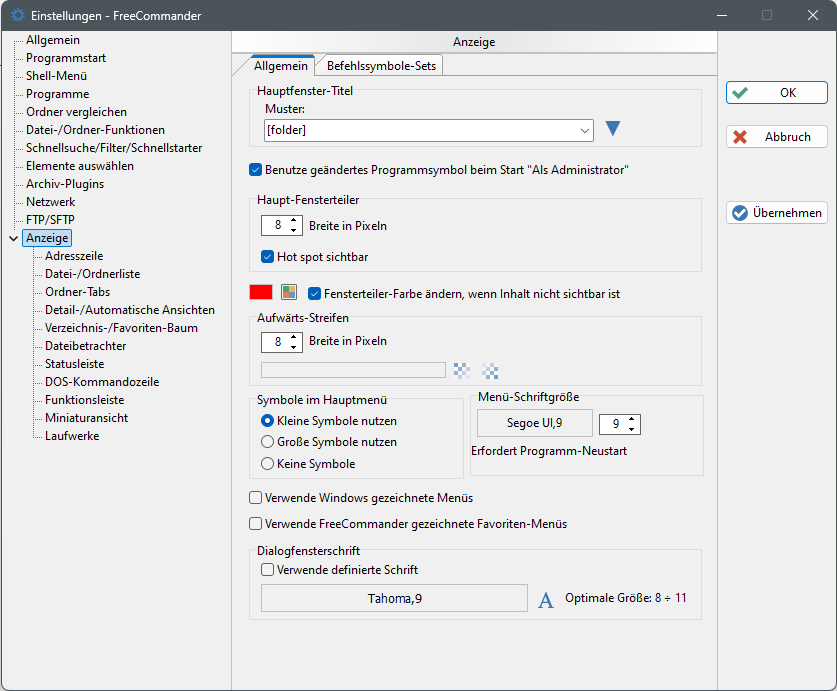Click the blue triangle next to Muster field
The height and width of the screenshot is (691, 837).
point(613,128)
